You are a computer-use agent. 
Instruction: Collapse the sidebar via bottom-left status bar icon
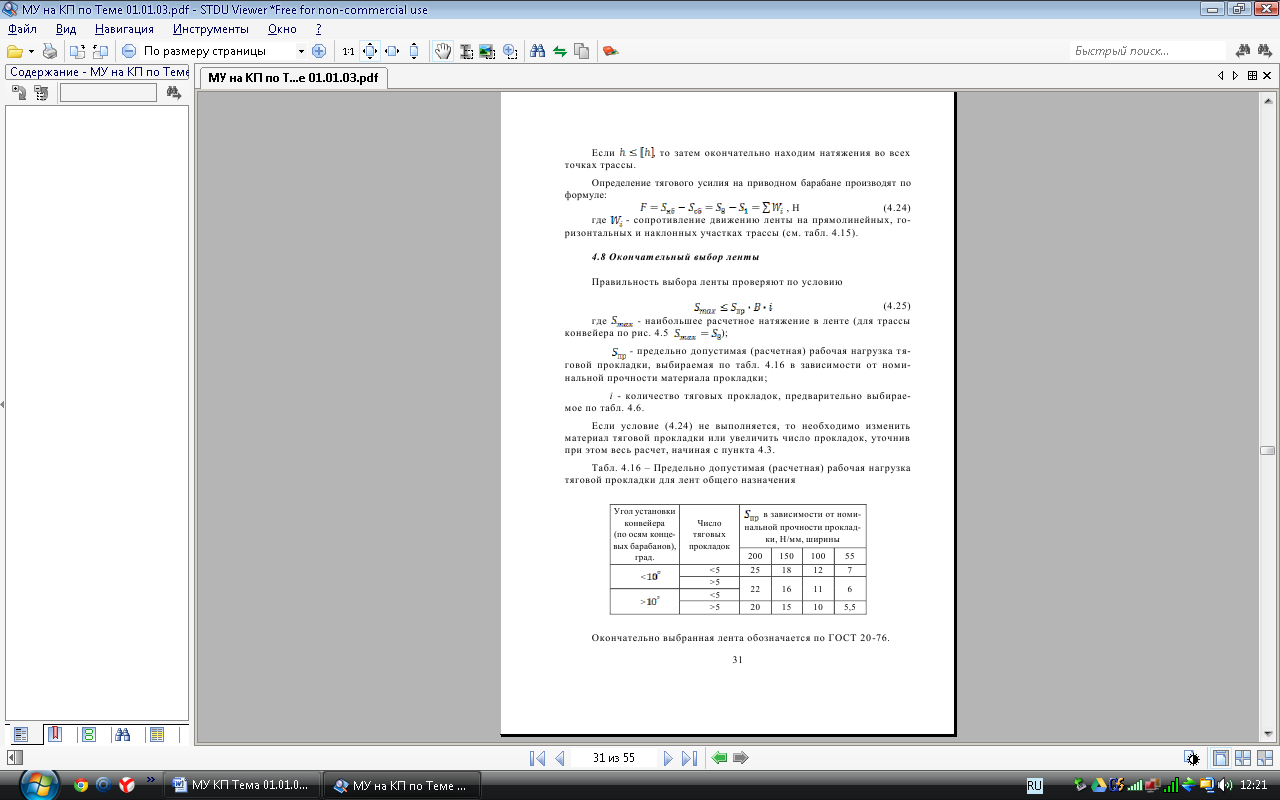click(x=14, y=758)
